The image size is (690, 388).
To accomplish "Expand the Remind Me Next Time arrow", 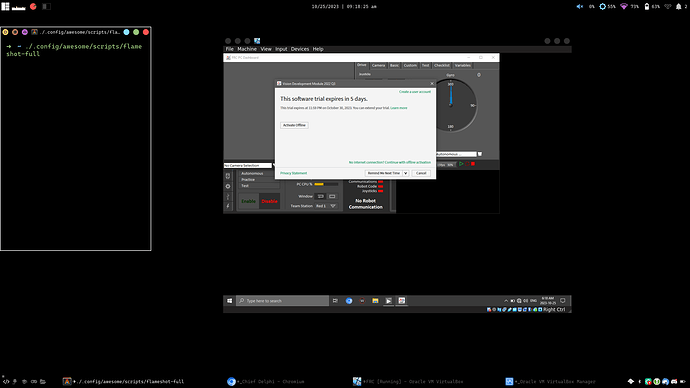I will point(406,173).
